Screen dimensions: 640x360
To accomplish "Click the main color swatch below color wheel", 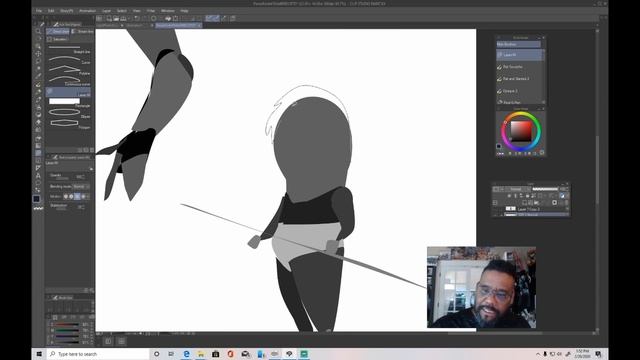I will pyautogui.click(x=499, y=146).
